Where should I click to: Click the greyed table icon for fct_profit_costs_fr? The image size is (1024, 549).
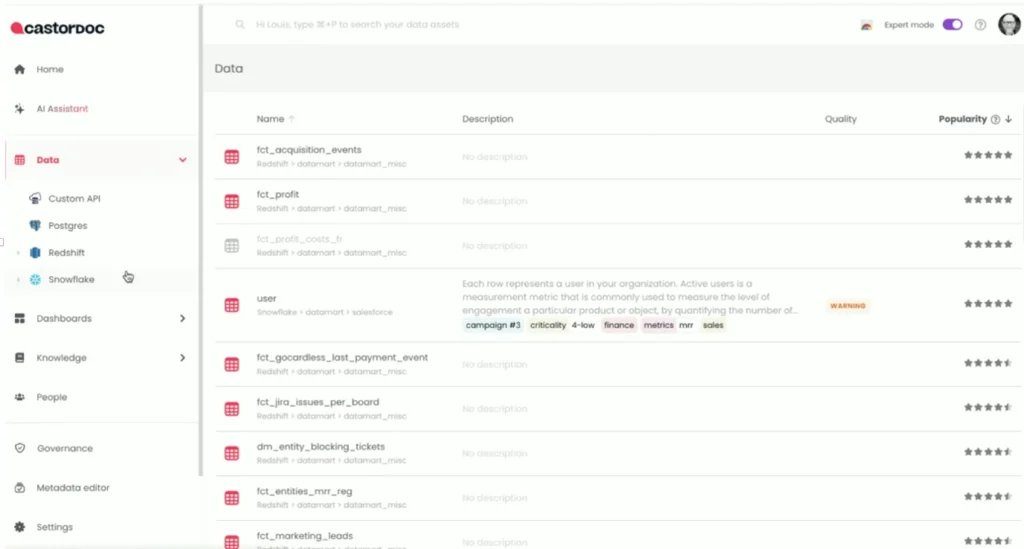coord(232,245)
